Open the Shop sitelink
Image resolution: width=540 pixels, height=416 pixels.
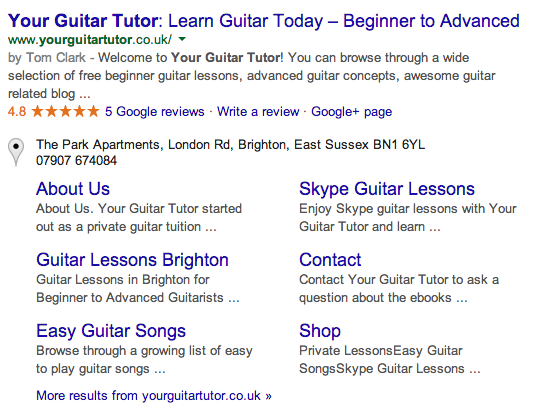click(320, 331)
